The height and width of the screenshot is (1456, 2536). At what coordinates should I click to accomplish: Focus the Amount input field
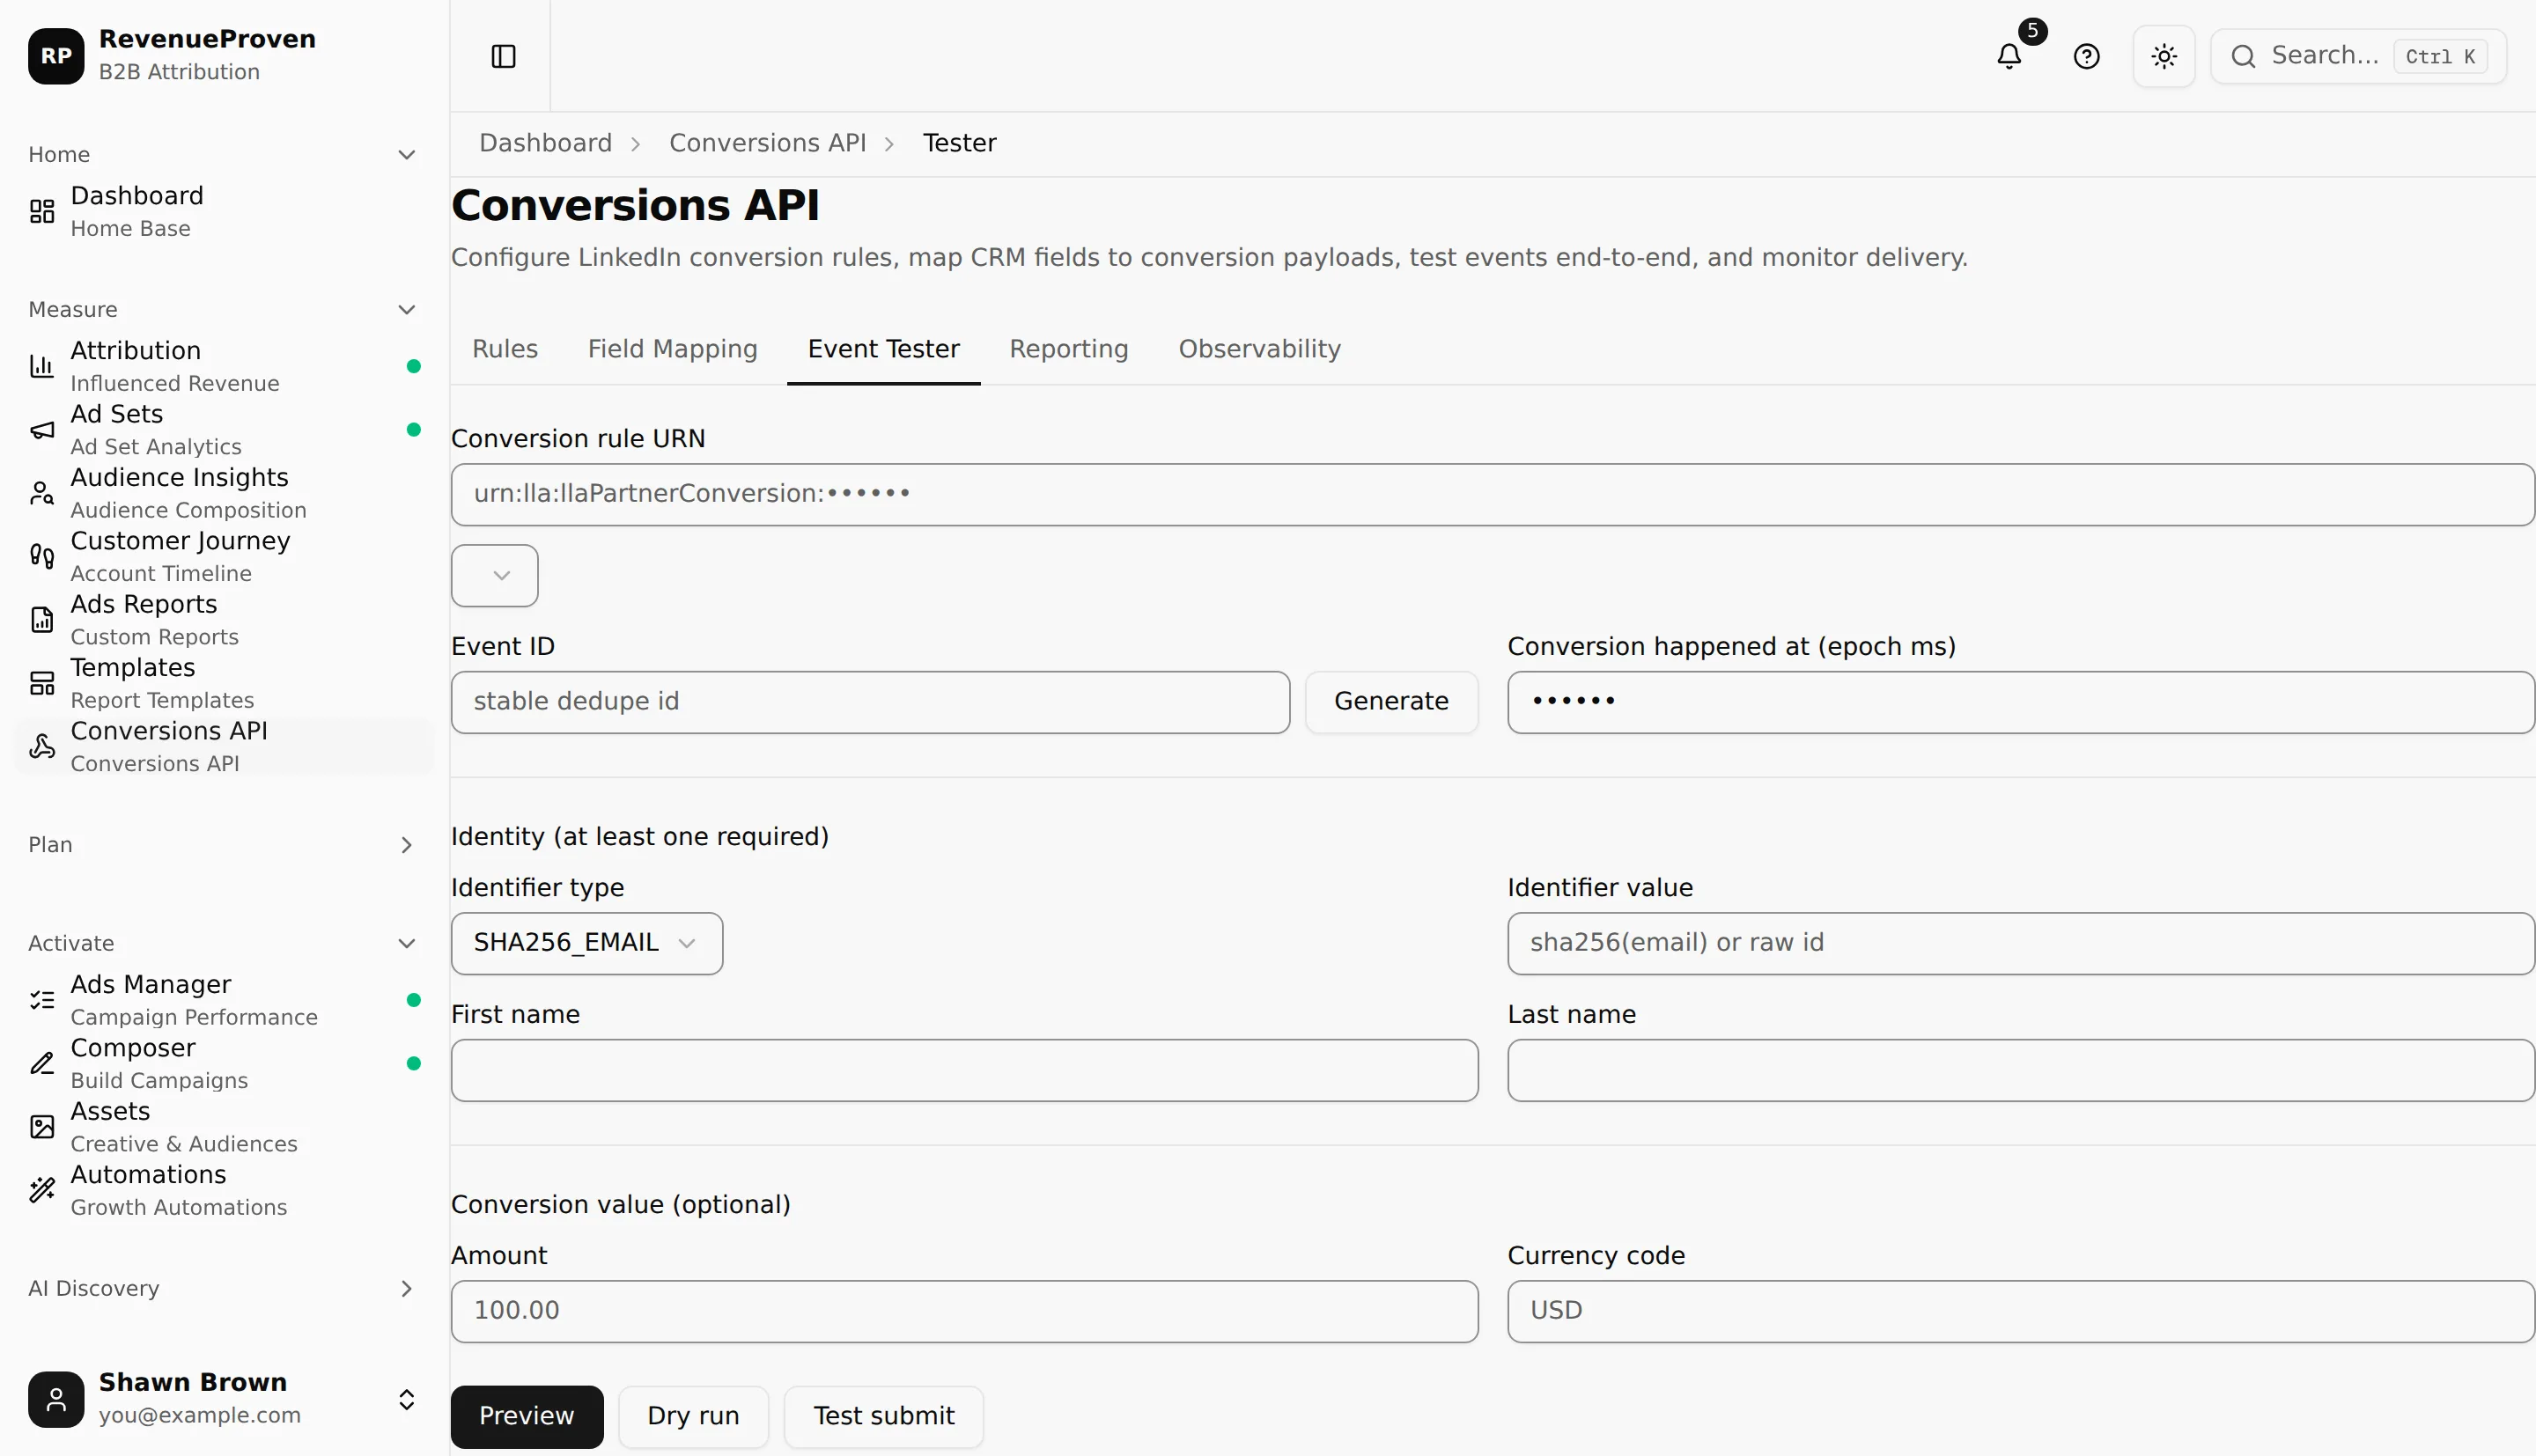(x=964, y=1311)
